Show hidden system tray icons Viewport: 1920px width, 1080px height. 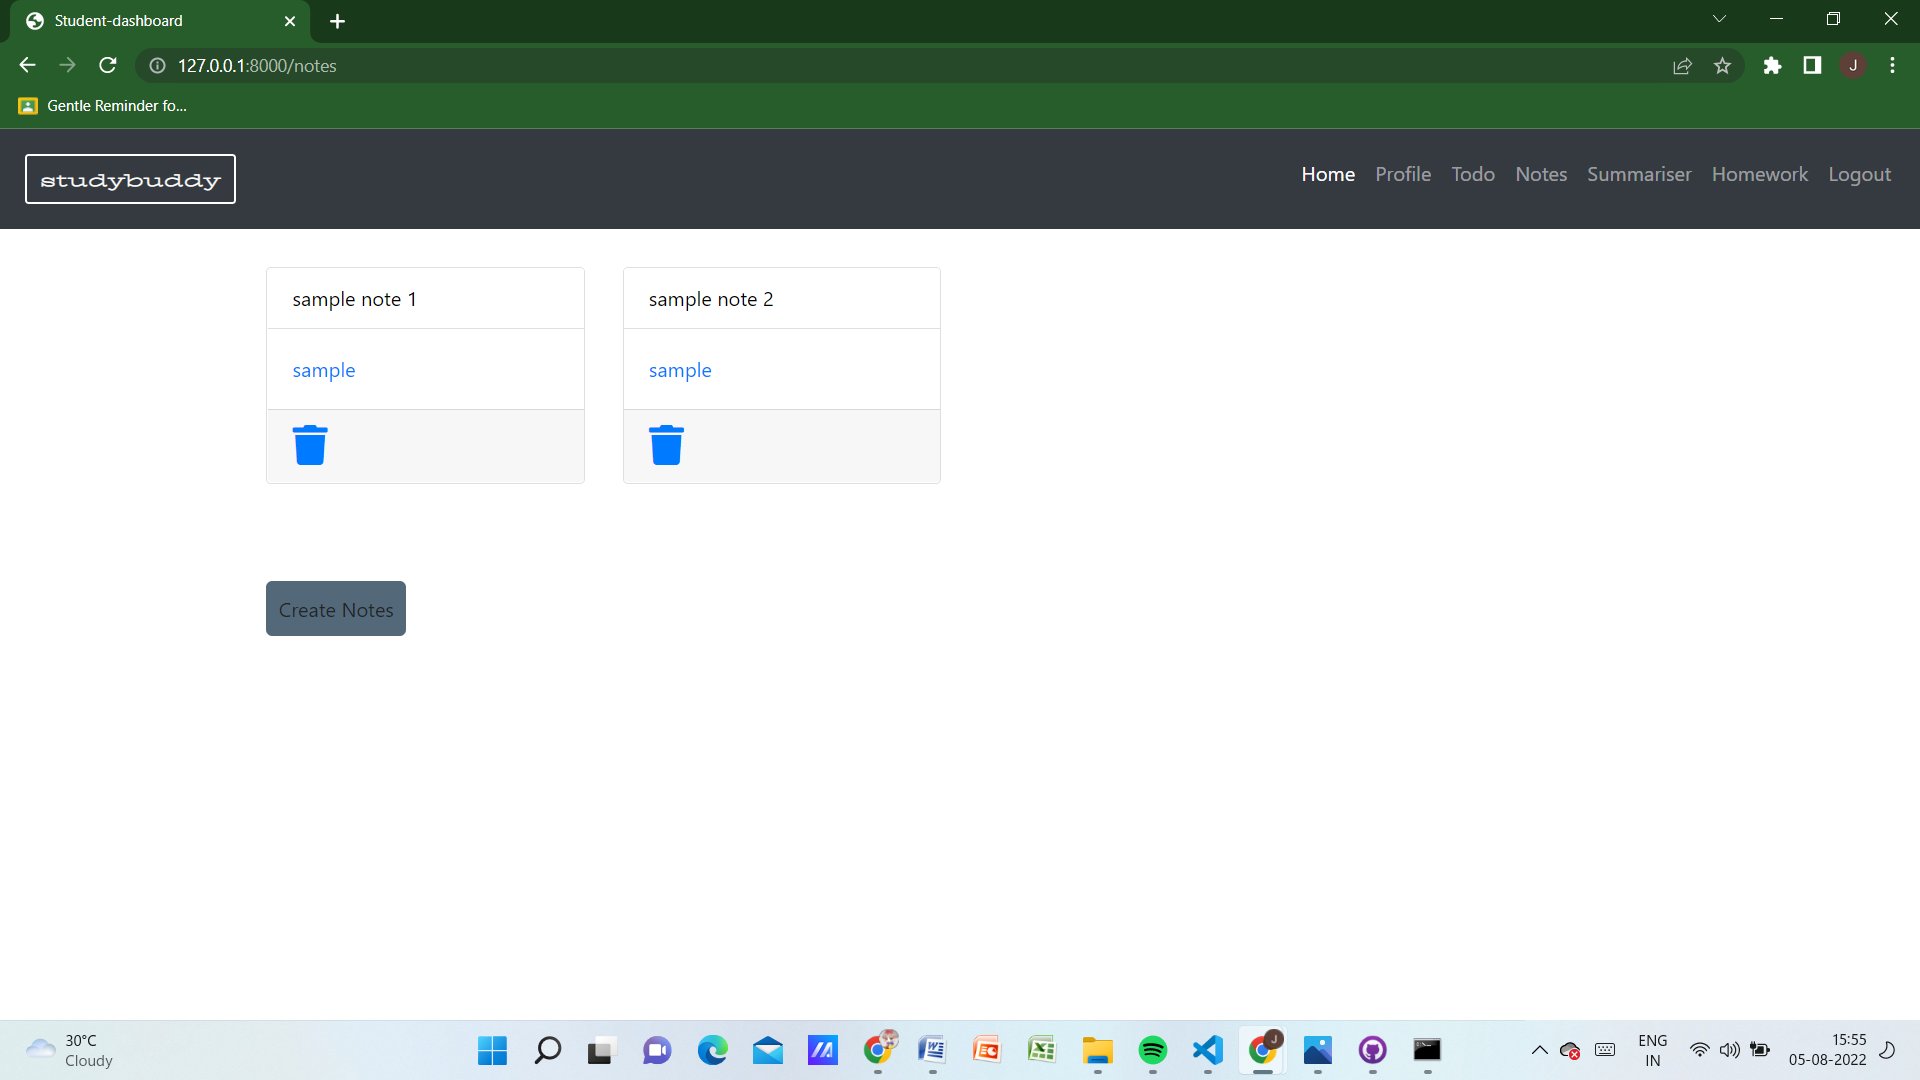tap(1539, 1050)
